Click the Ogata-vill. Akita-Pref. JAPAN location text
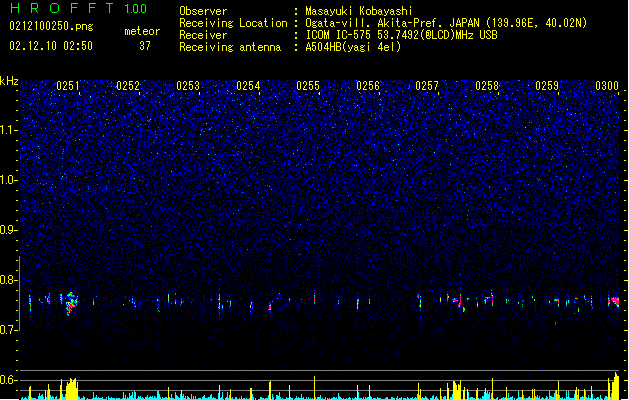The height and width of the screenshot is (400, 629). click(446, 23)
